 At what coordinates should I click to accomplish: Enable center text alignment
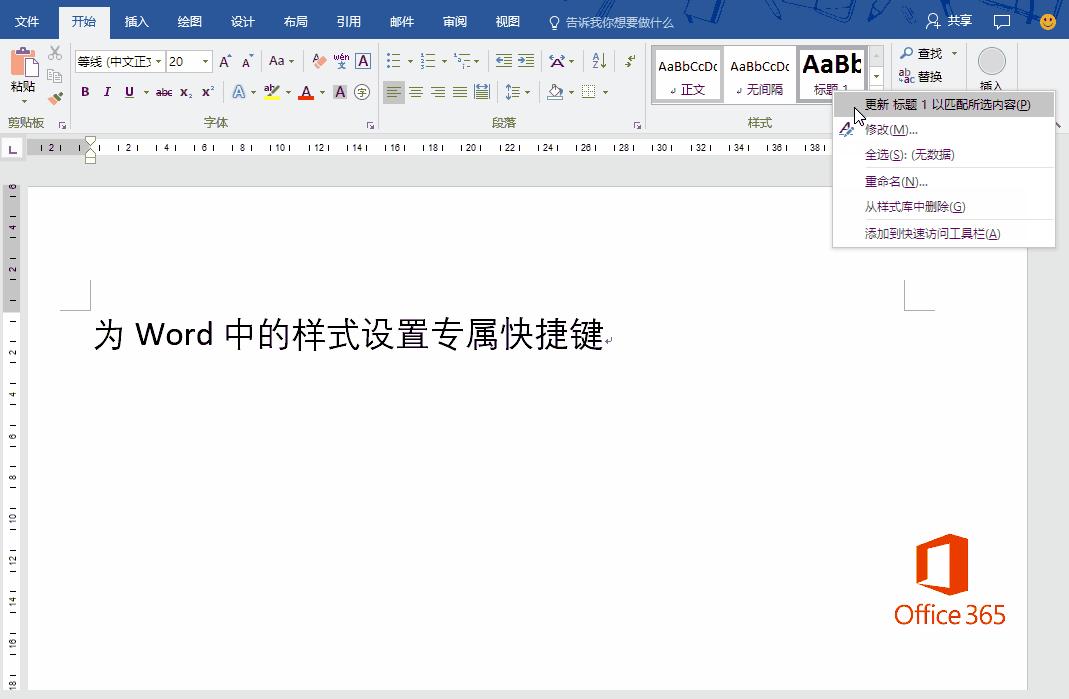click(x=414, y=91)
